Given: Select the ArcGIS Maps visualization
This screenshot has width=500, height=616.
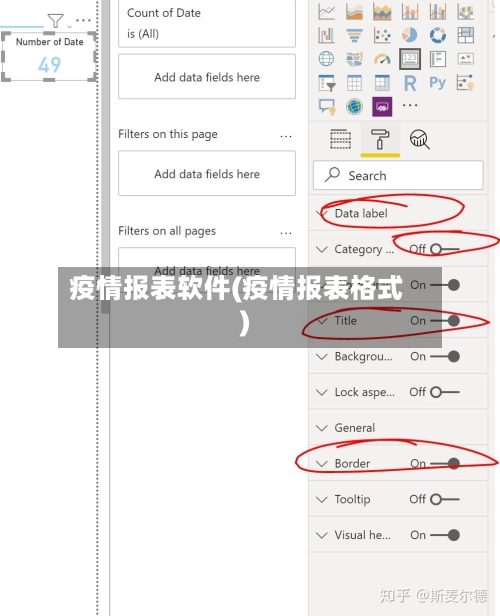Looking at the screenshot, I should pyautogui.click(x=354, y=106).
